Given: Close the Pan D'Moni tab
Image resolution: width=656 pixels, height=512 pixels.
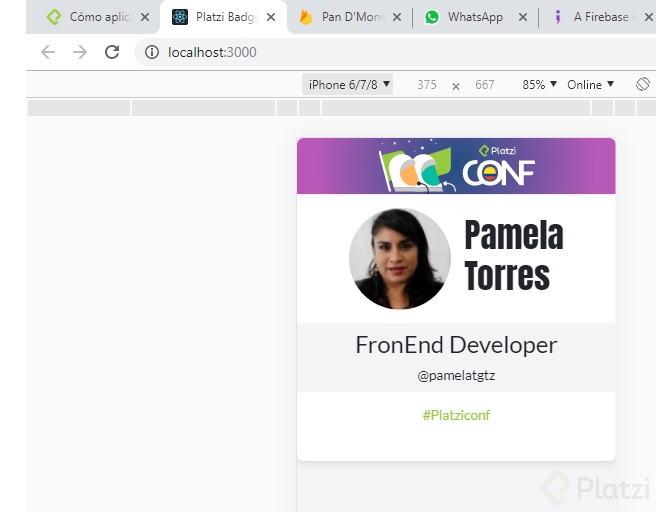Looking at the screenshot, I should point(397,17).
